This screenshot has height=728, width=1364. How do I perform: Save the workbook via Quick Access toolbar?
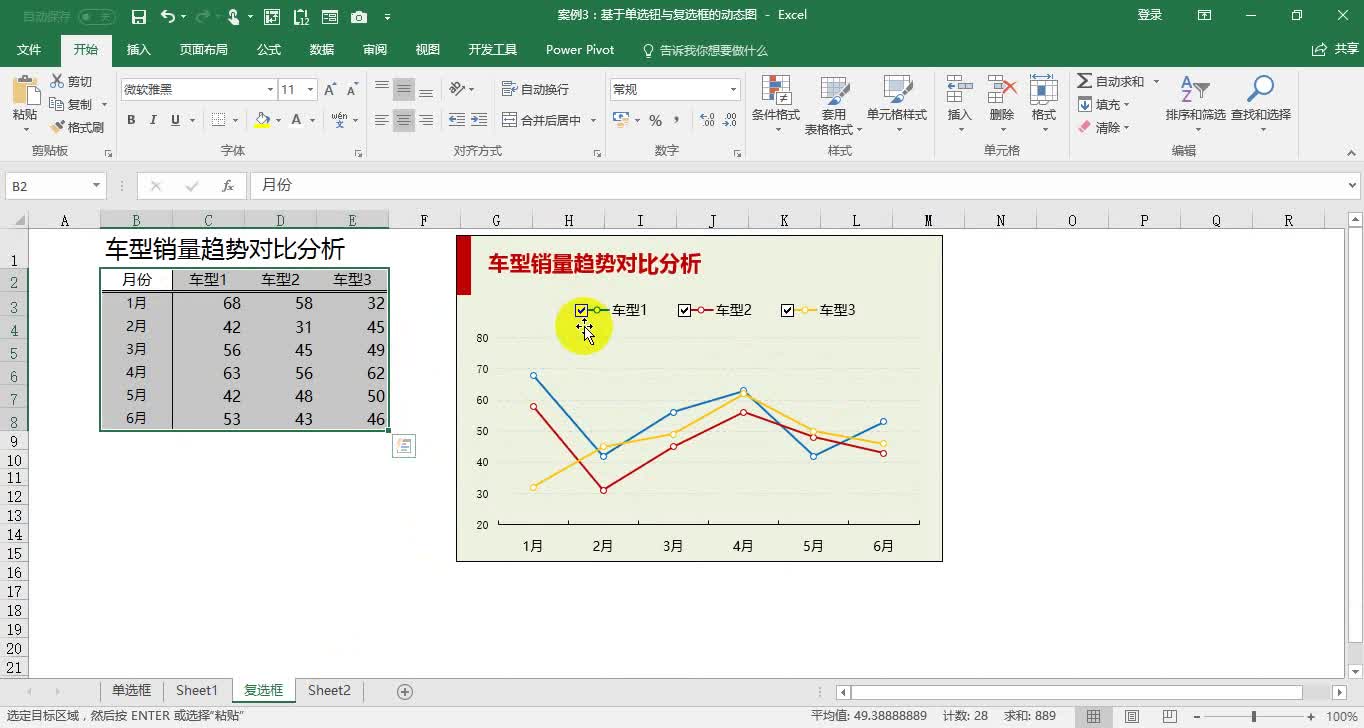point(138,14)
